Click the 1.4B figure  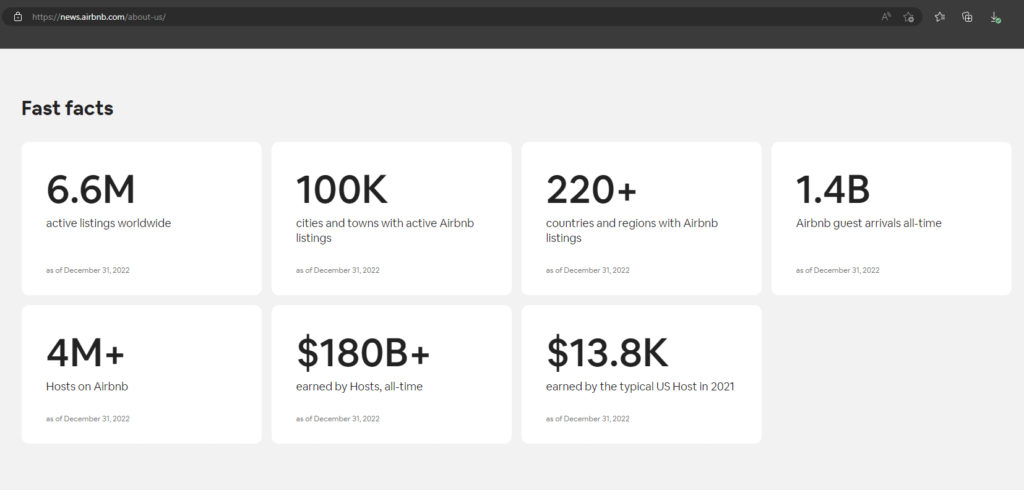pyautogui.click(x=833, y=189)
